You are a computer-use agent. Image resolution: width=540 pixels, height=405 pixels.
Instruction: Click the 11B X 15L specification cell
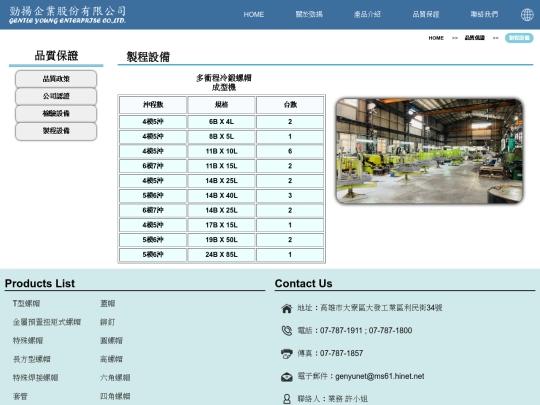[221, 166]
